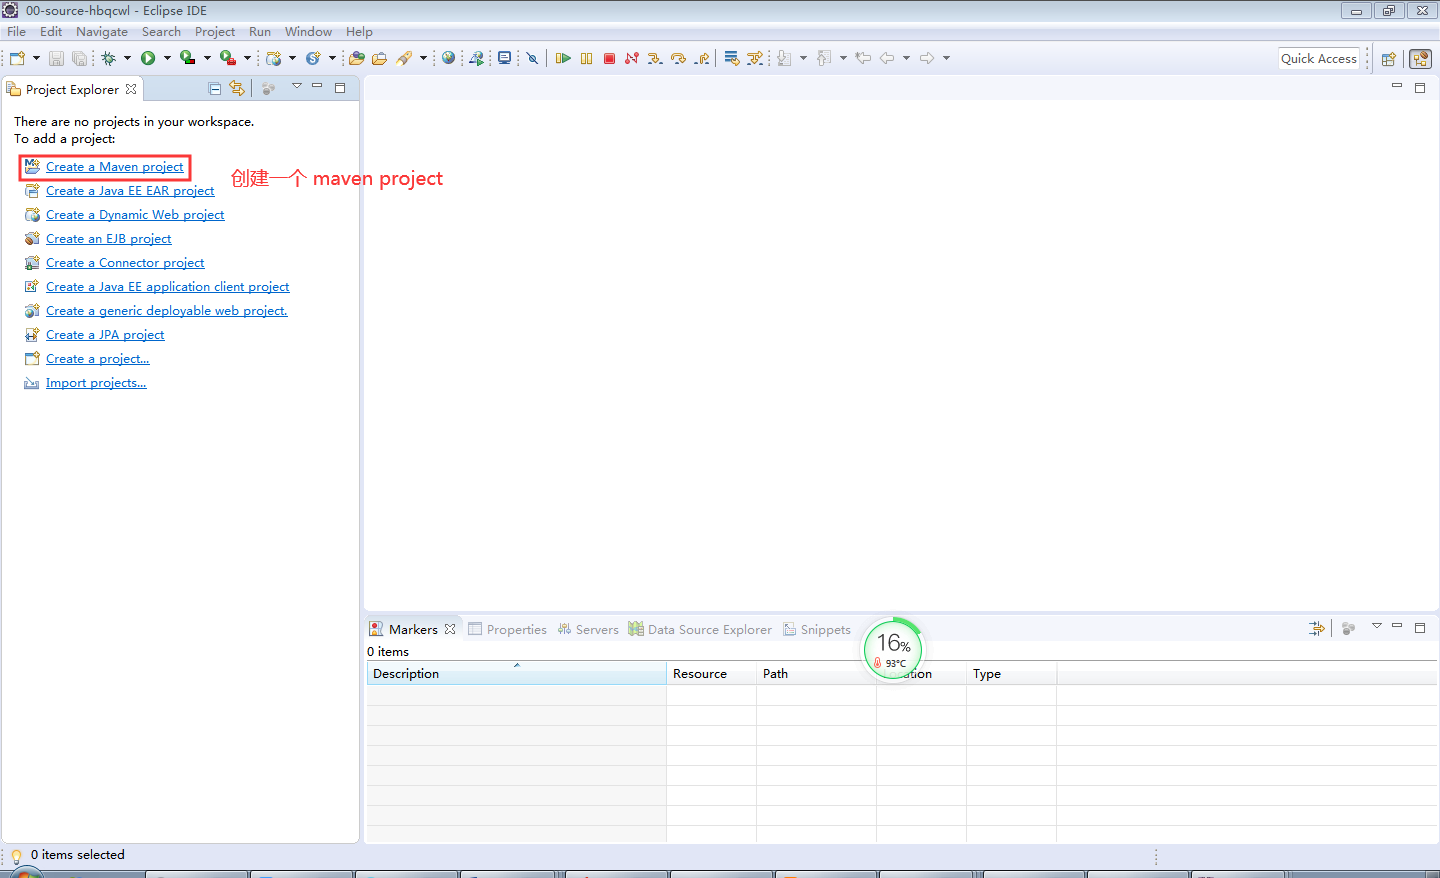The height and width of the screenshot is (878, 1440).
Task: Open dropdown beside Back navigation arrow
Action: click(906, 58)
